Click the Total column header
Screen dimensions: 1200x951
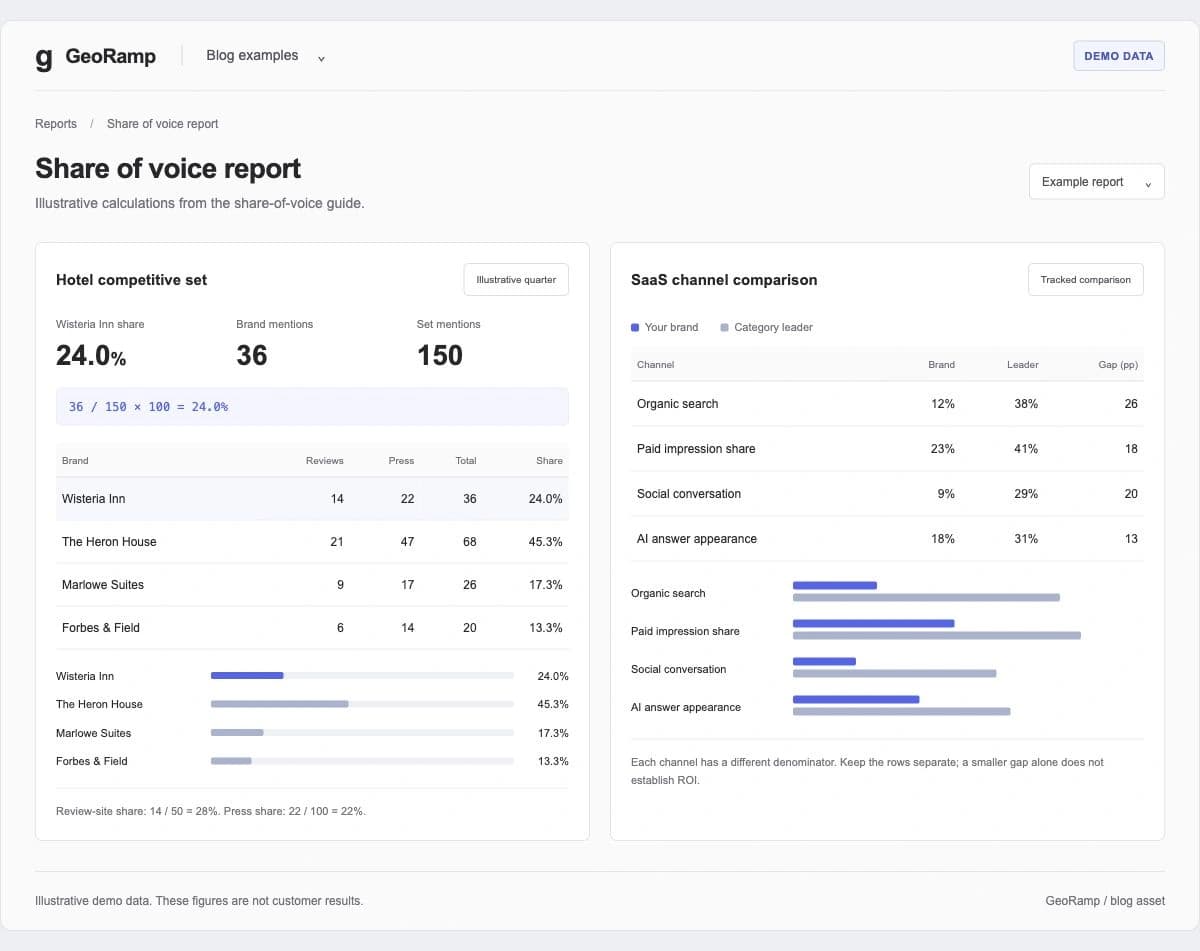(x=465, y=461)
